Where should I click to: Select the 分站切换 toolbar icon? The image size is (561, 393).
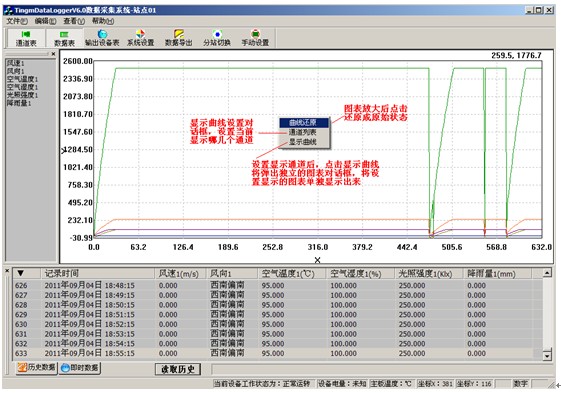click(217, 38)
